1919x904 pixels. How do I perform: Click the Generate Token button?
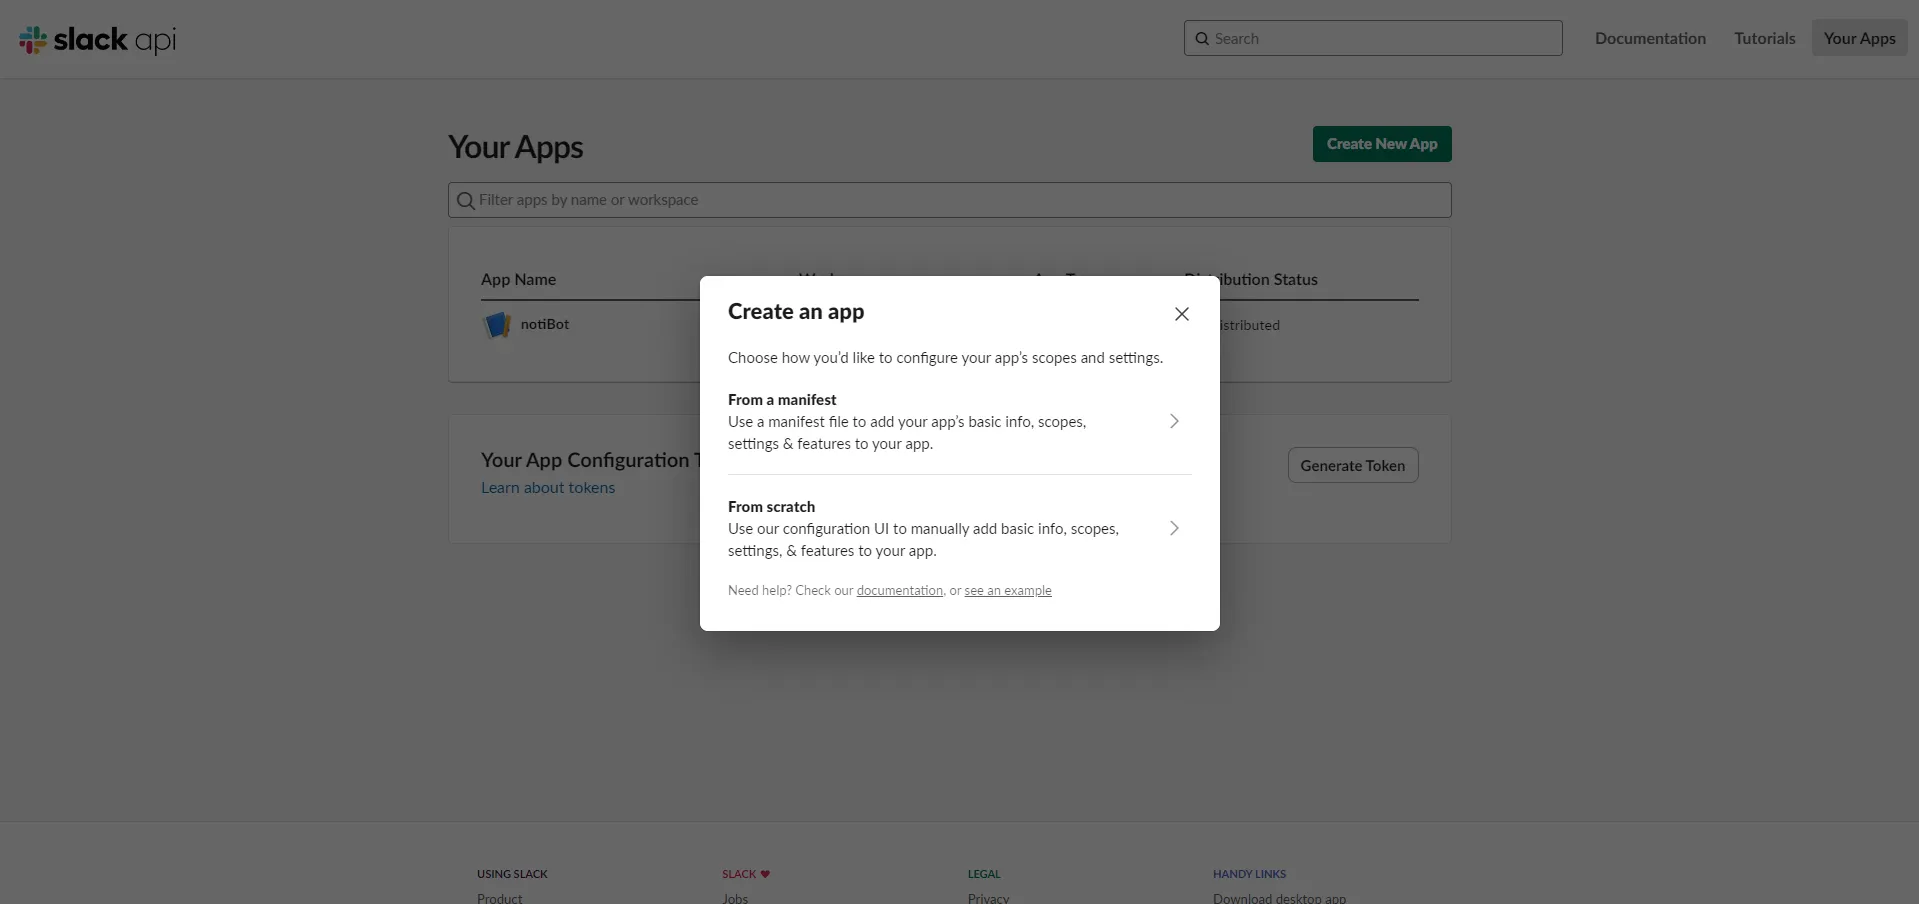point(1353,465)
